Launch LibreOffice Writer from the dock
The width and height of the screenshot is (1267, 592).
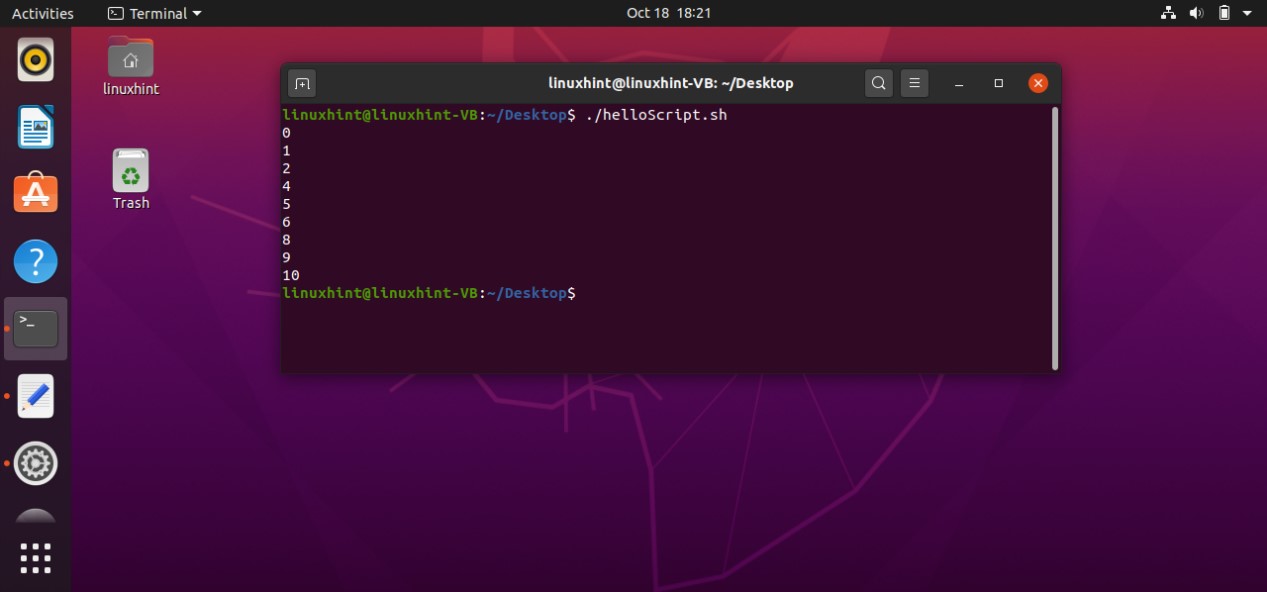(36, 127)
